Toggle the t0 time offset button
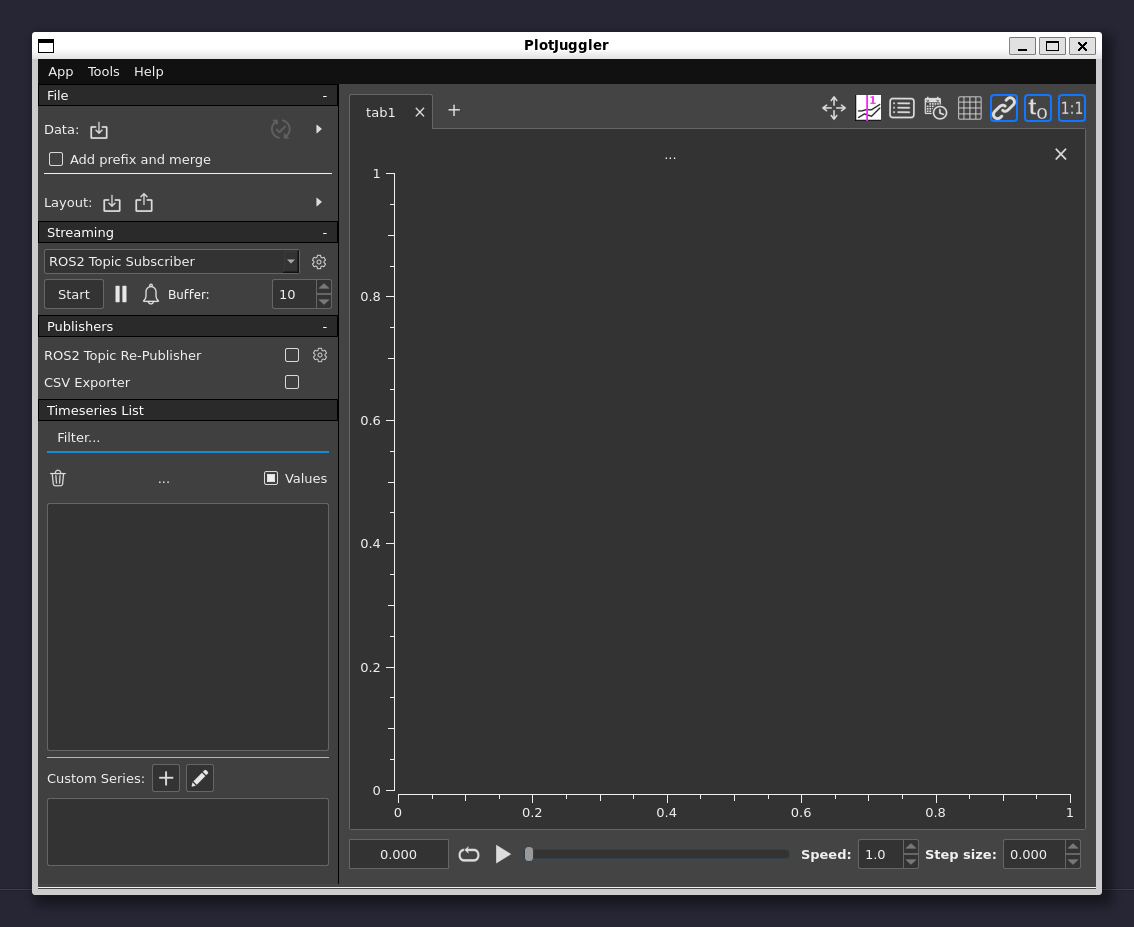The height and width of the screenshot is (927, 1134). coord(1038,108)
